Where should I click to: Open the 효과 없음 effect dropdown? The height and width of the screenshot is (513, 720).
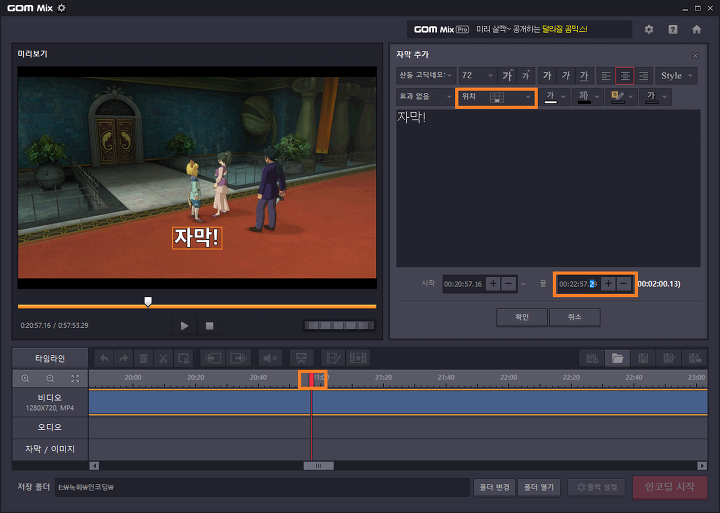pos(426,96)
